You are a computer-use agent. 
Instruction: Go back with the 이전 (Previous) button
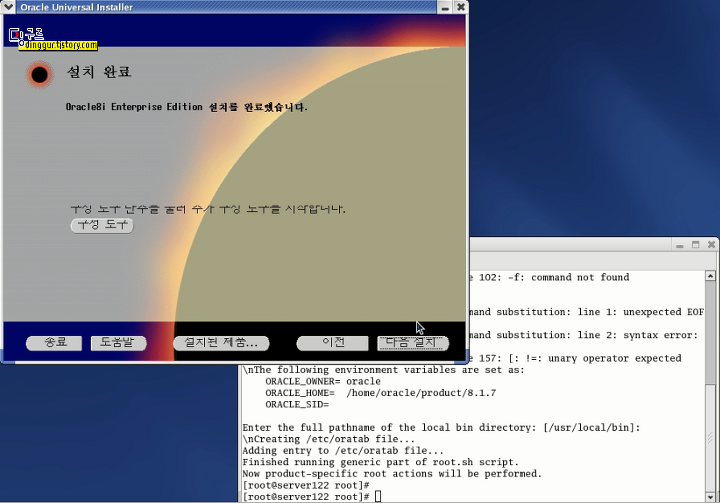332,343
